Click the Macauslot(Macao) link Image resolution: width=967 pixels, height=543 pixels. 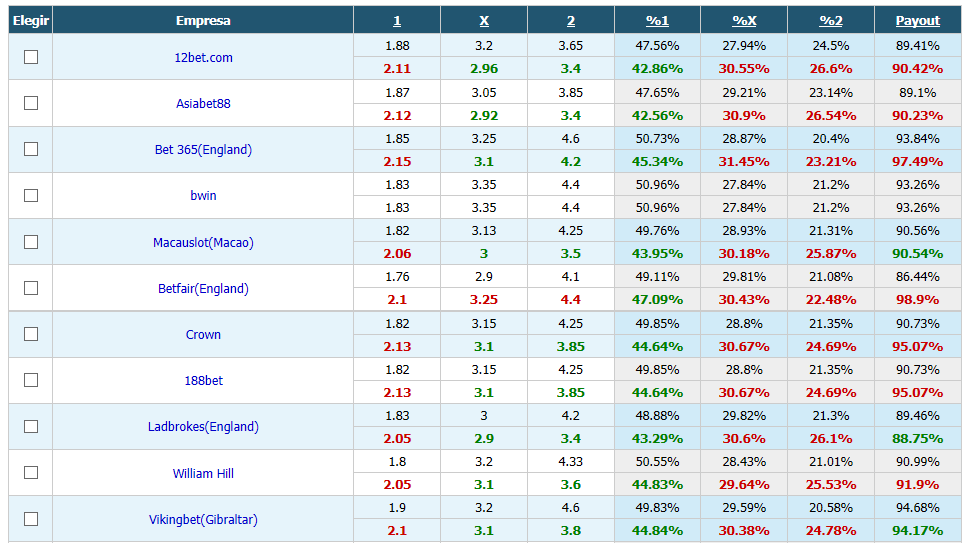point(204,242)
